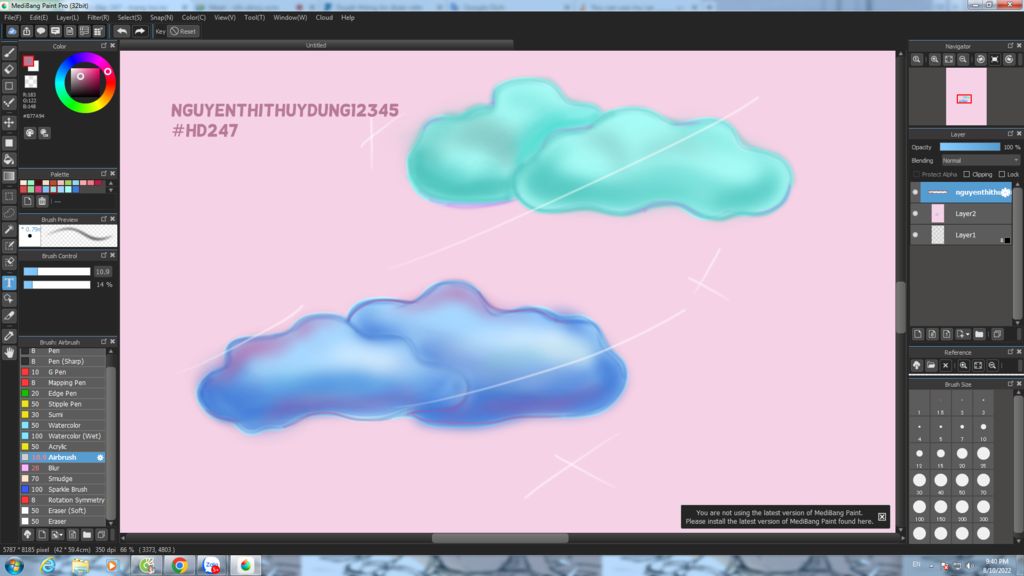
Task: Click the brush size slider
Action: tap(57, 272)
